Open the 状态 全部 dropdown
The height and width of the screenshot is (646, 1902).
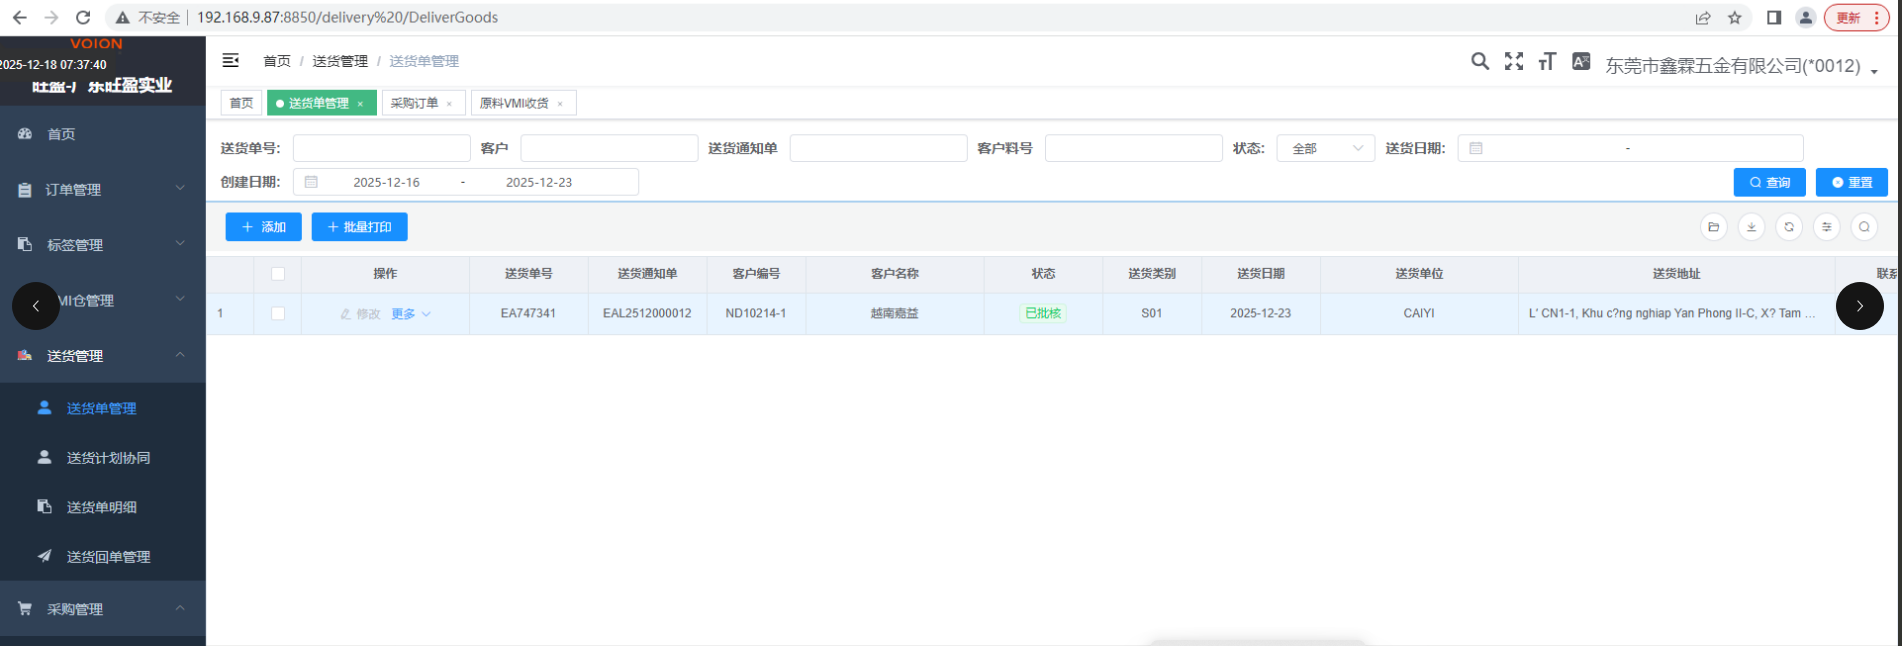1326,148
